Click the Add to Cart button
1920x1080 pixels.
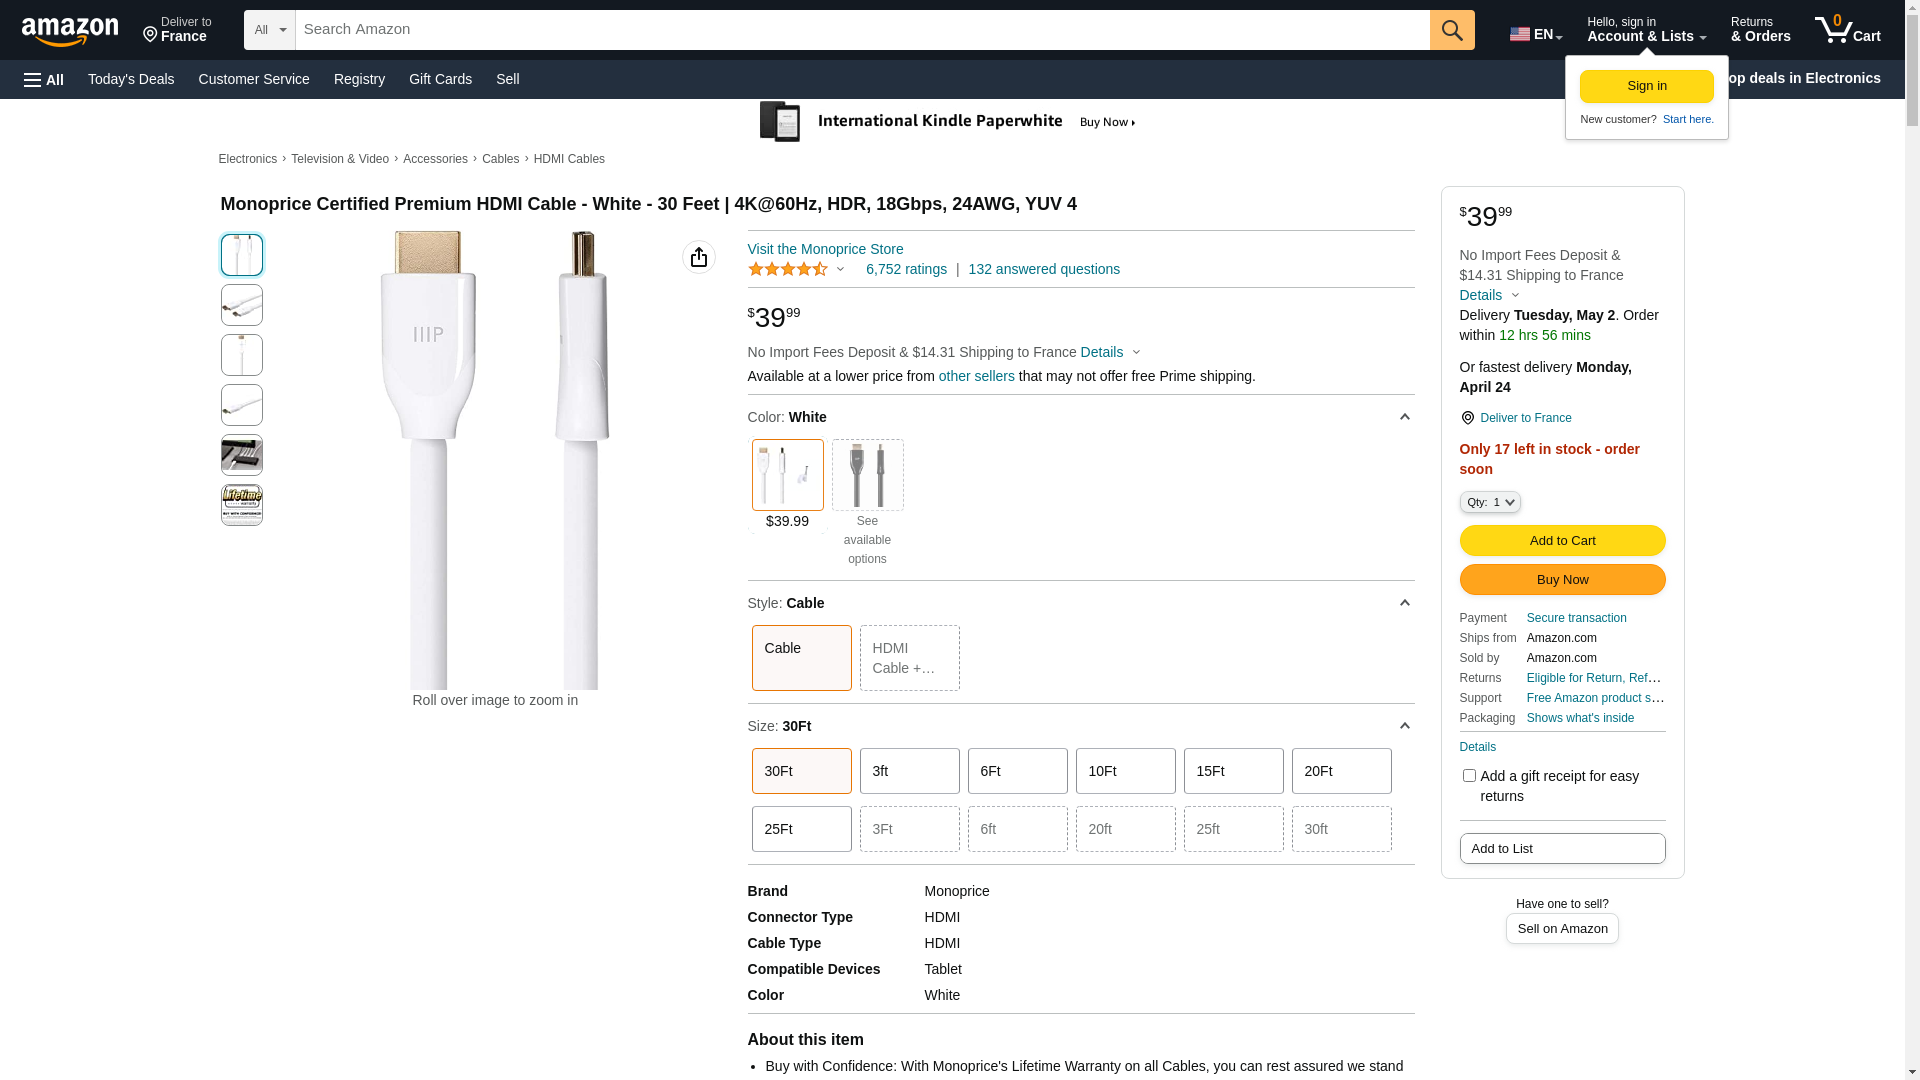pos(1562,541)
